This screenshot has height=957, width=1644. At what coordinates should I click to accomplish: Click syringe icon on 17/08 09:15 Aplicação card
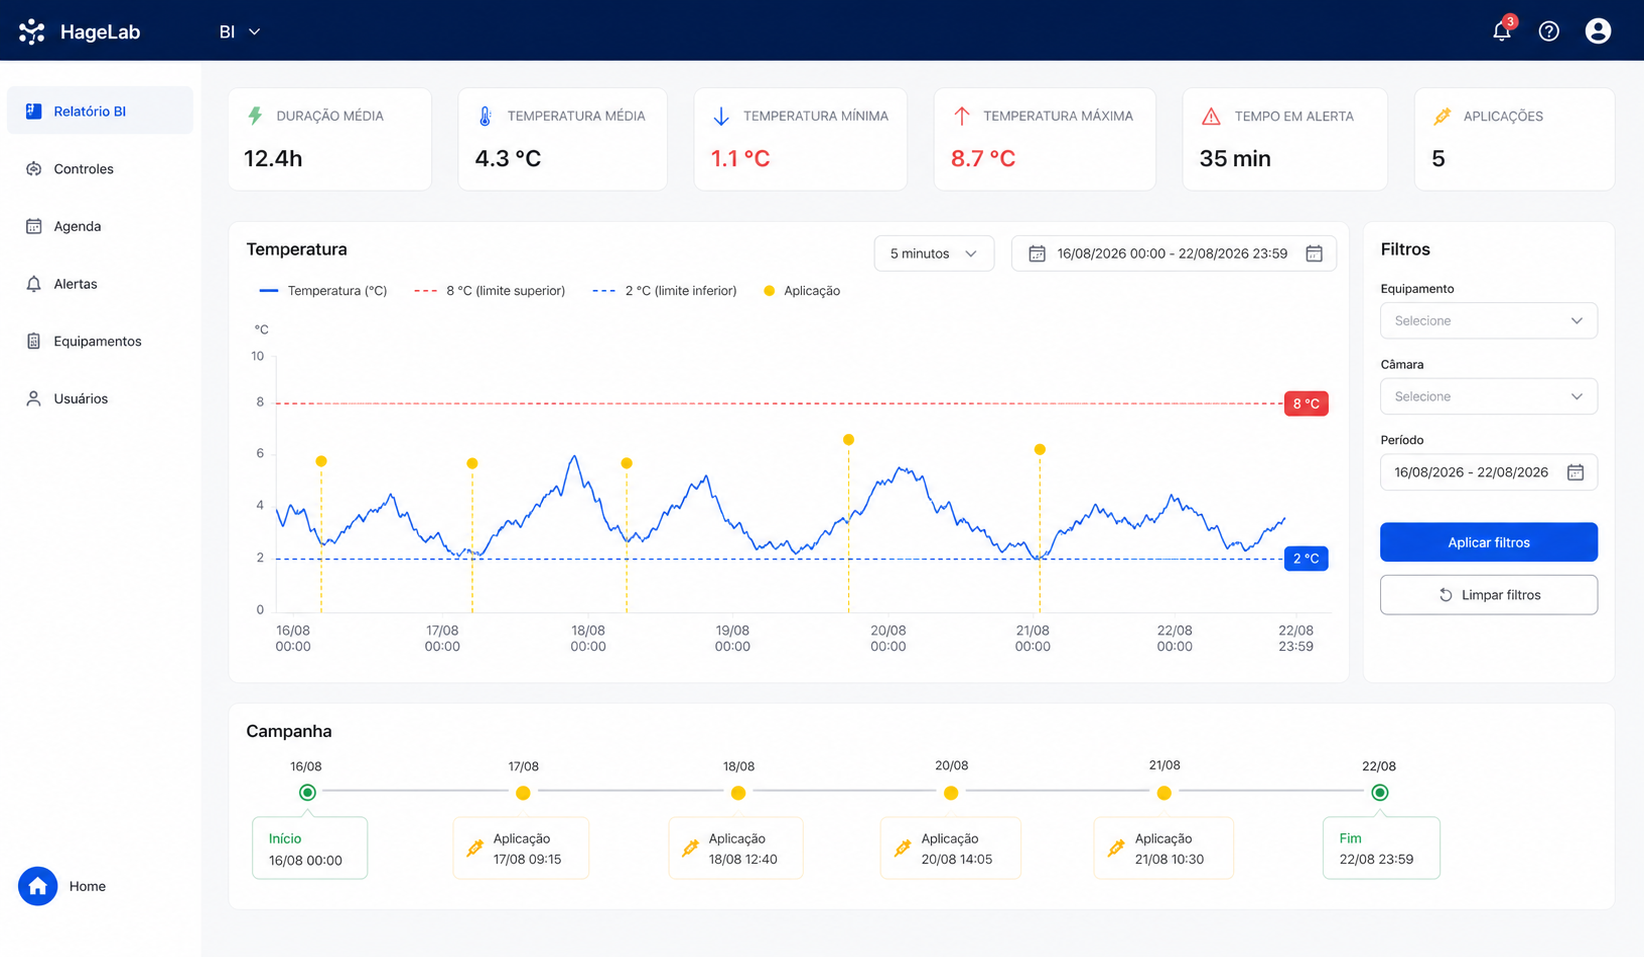(475, 849)
